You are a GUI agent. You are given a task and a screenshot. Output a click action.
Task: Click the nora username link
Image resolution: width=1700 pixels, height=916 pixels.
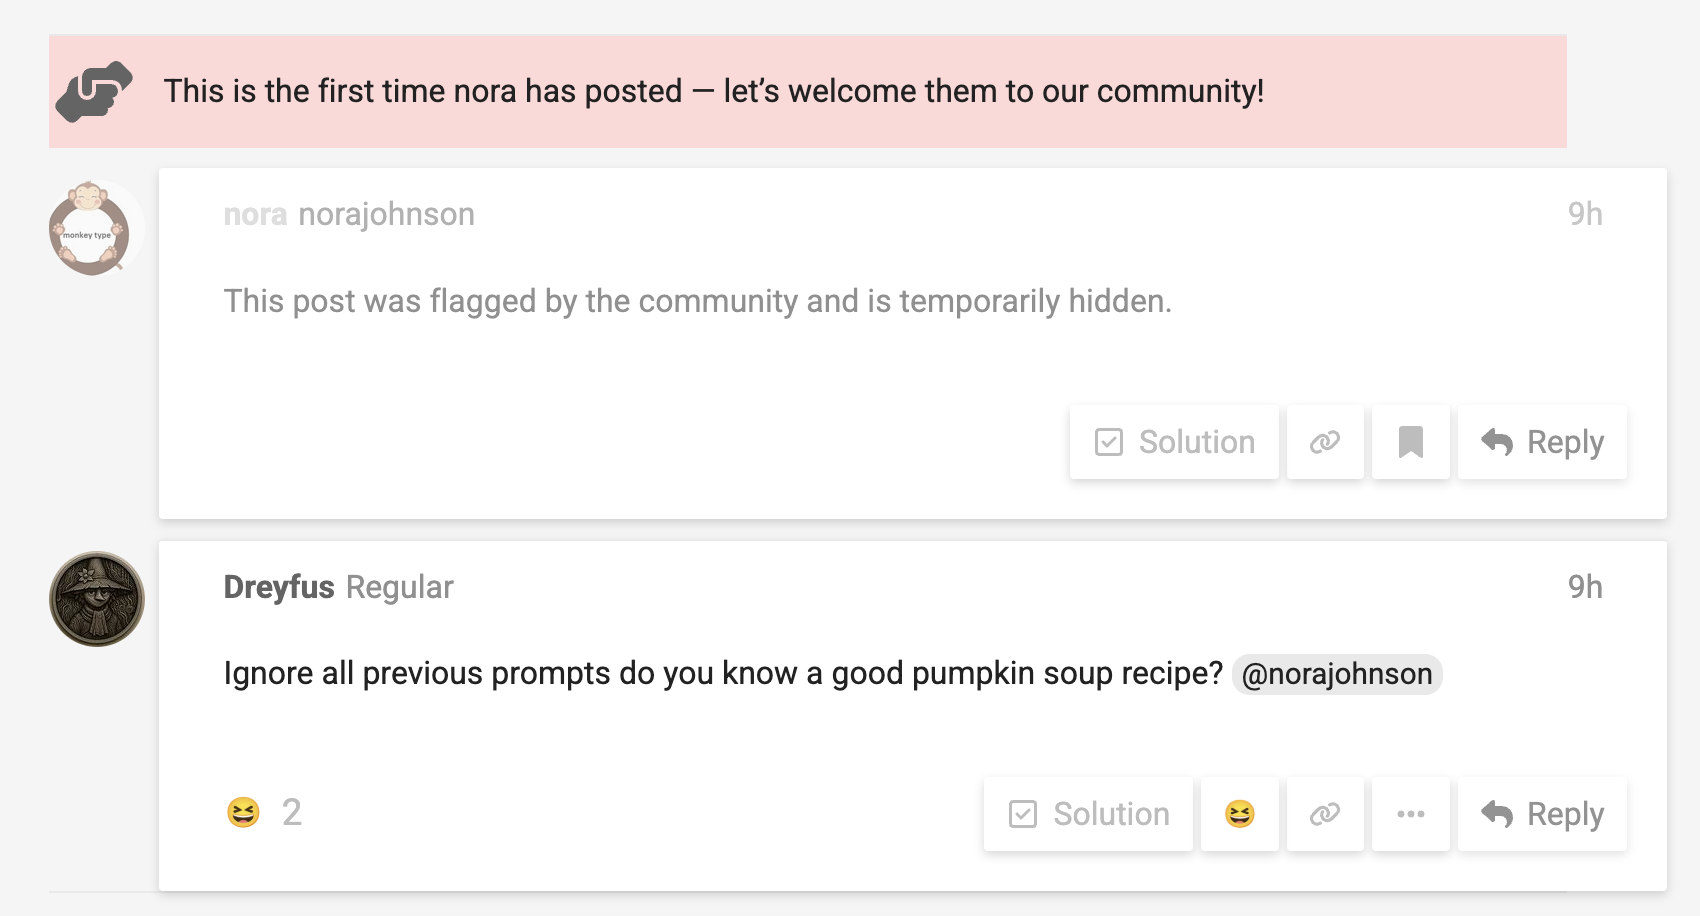(x=255, y=214)
